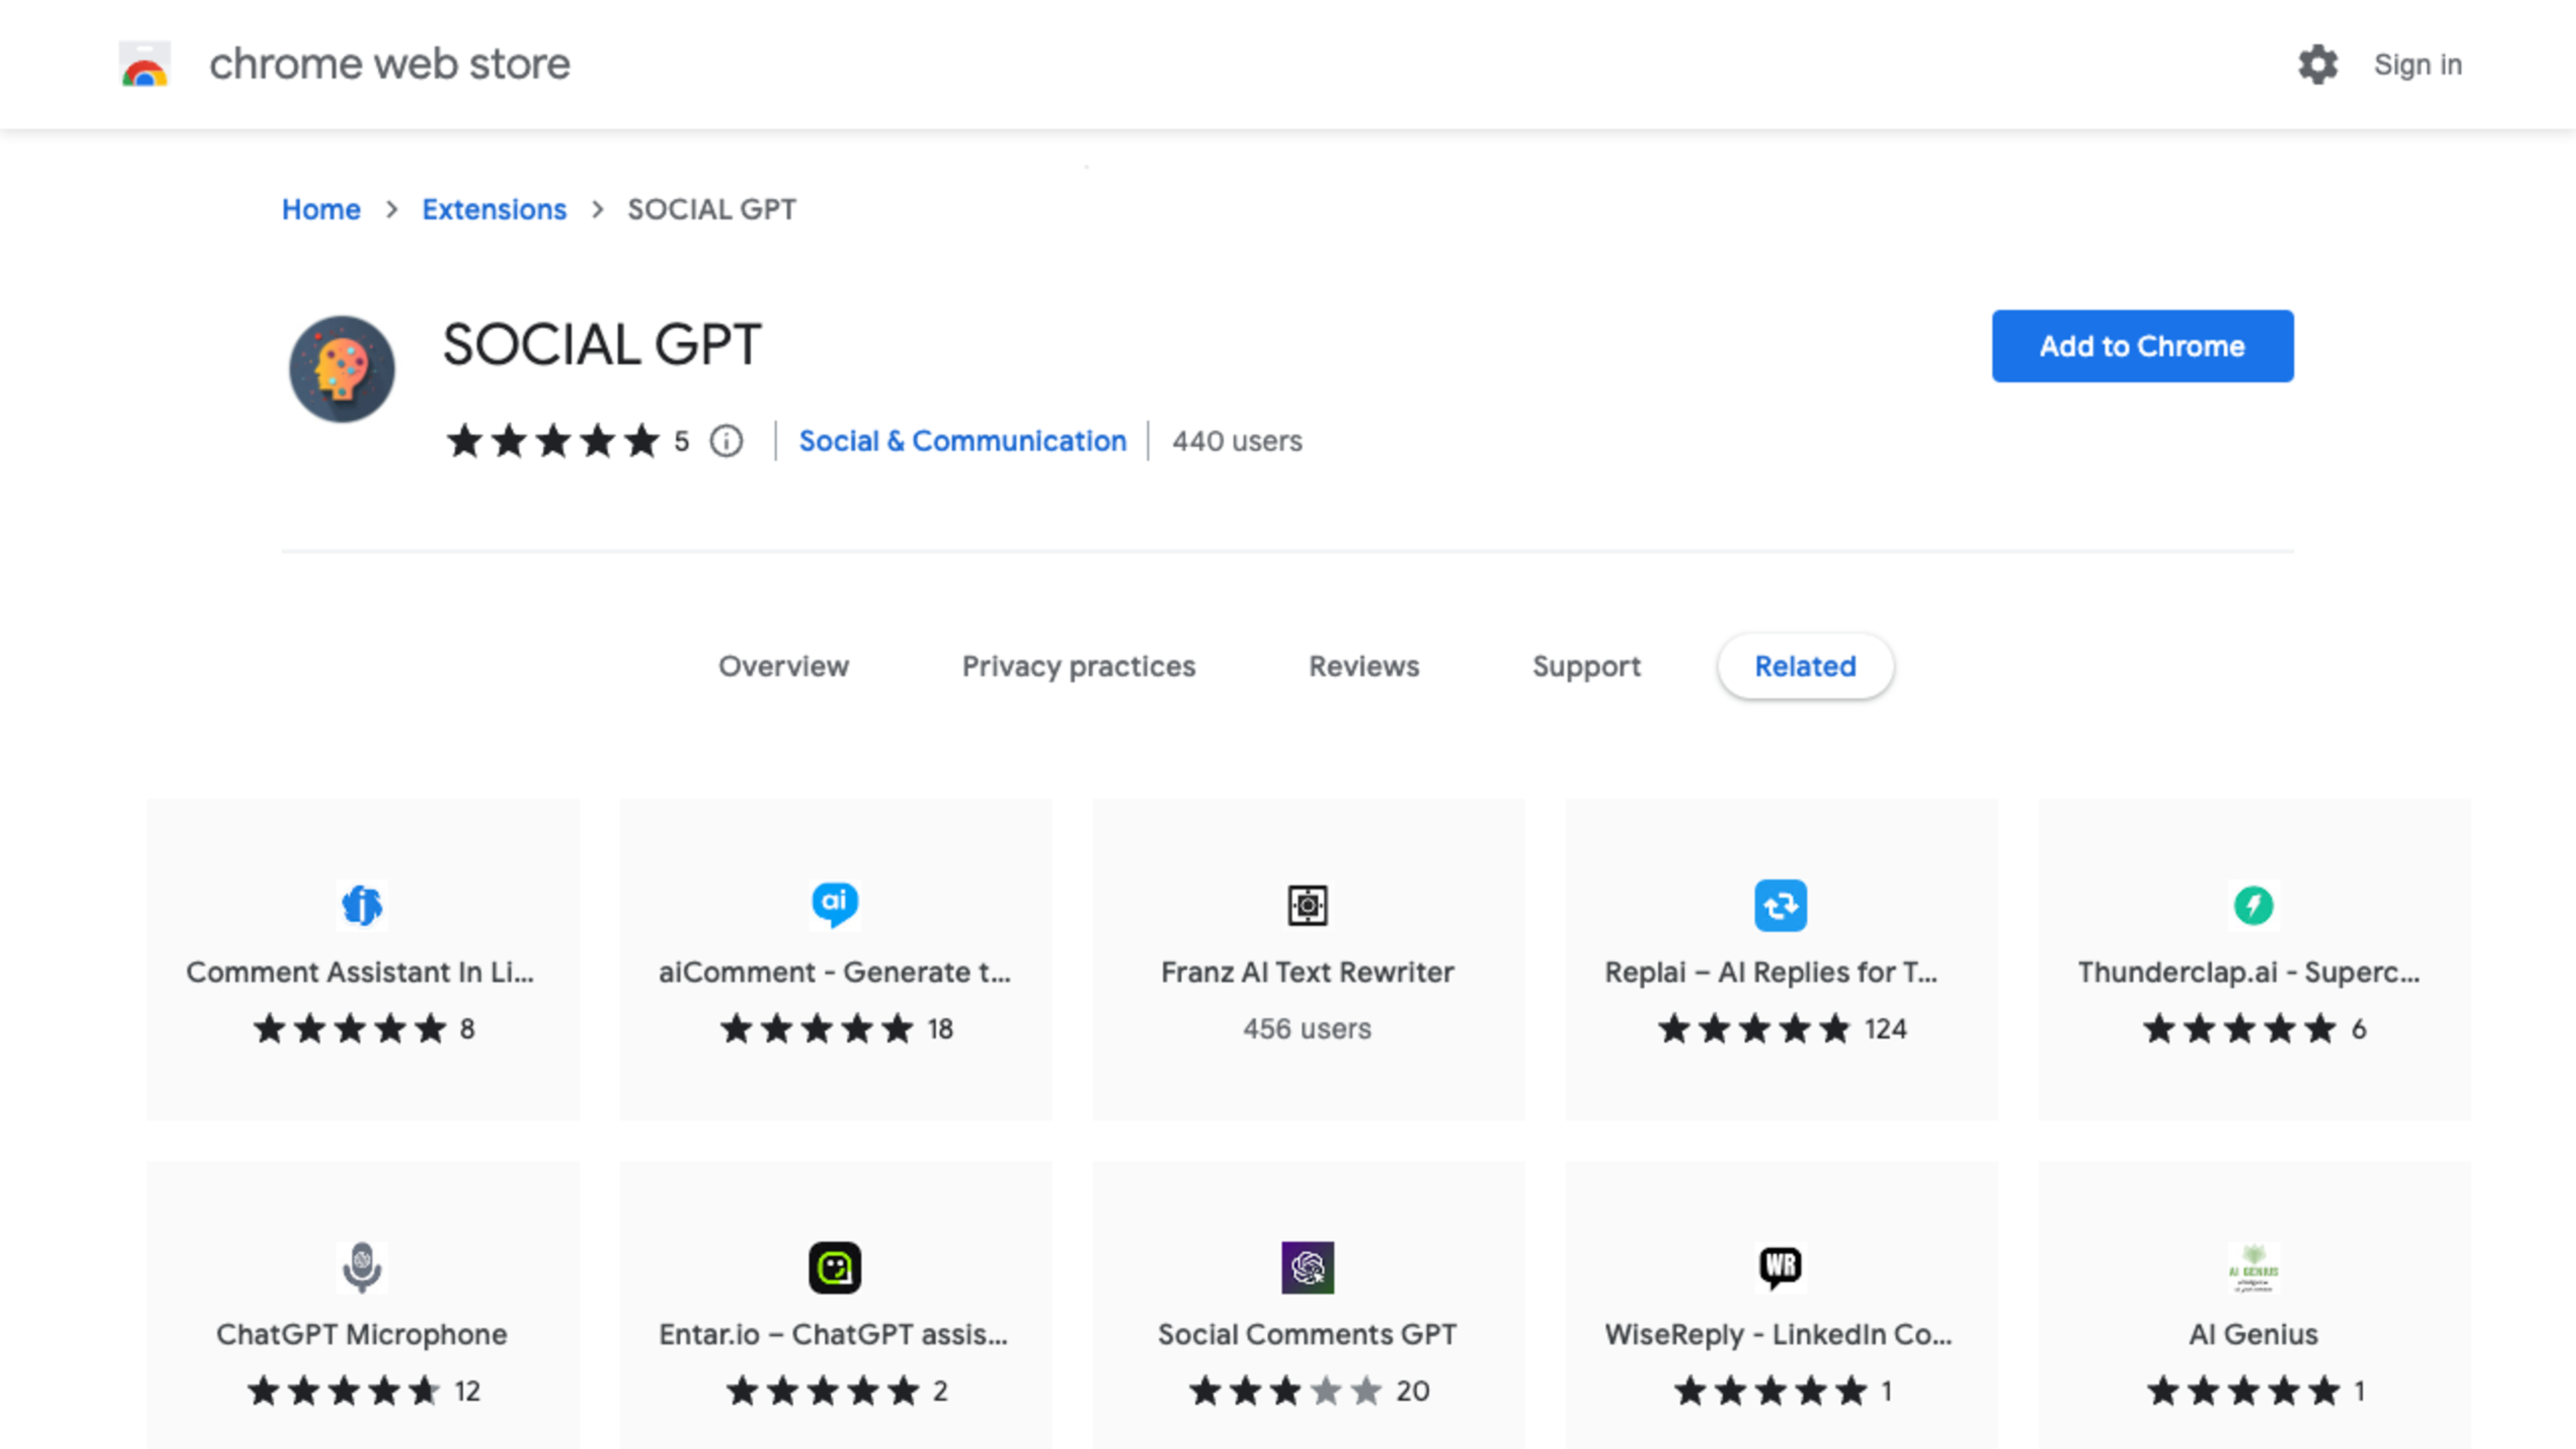Open the Thunderclap.ai extension icon
Image resolution: width=2576 pixels, height=1449 pixels.
2253,905
